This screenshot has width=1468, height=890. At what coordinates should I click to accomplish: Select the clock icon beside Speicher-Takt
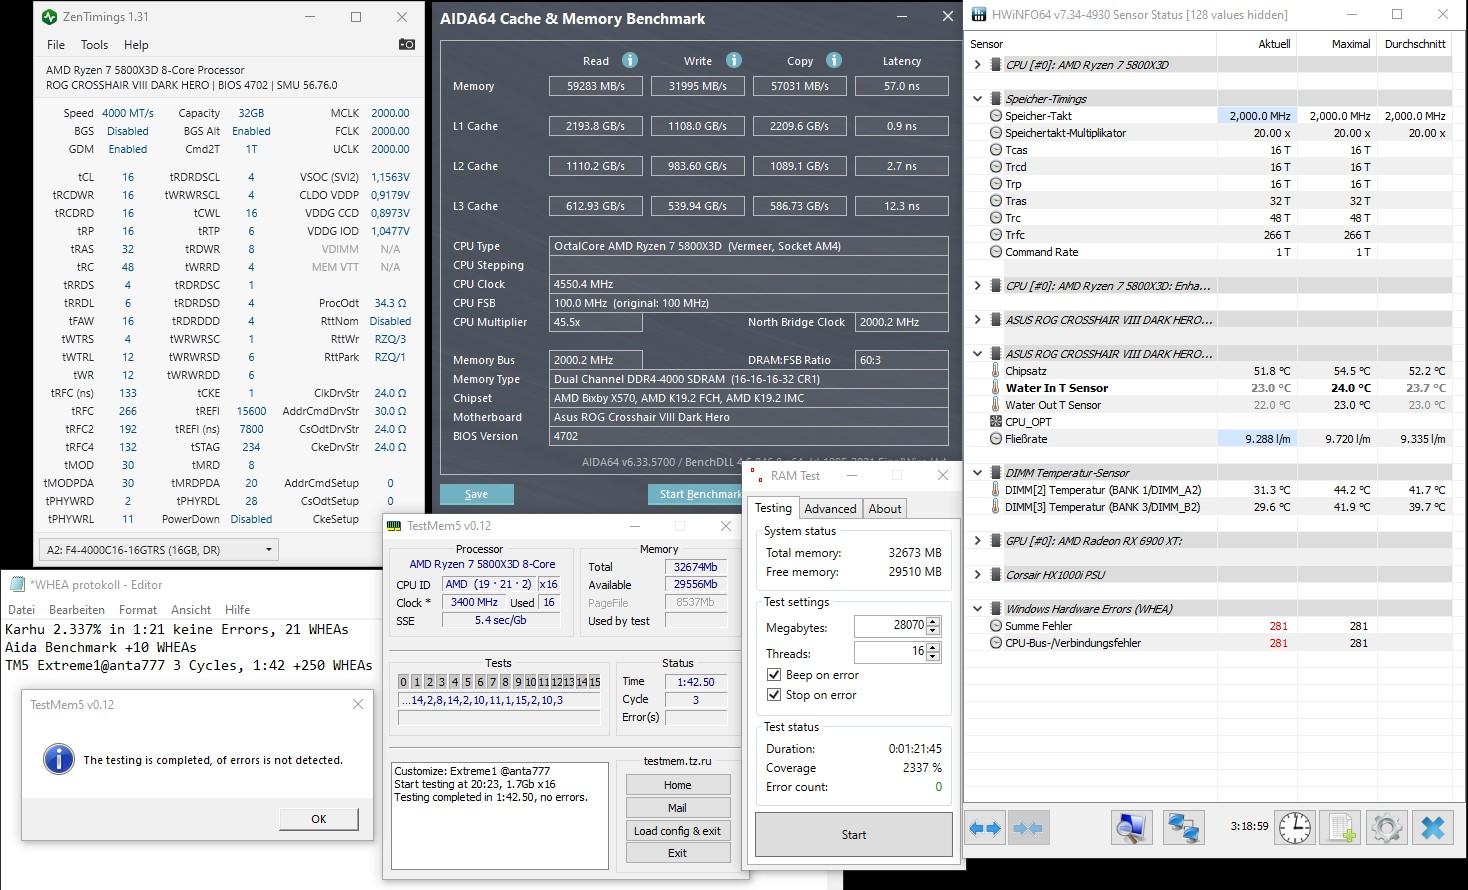996,116
